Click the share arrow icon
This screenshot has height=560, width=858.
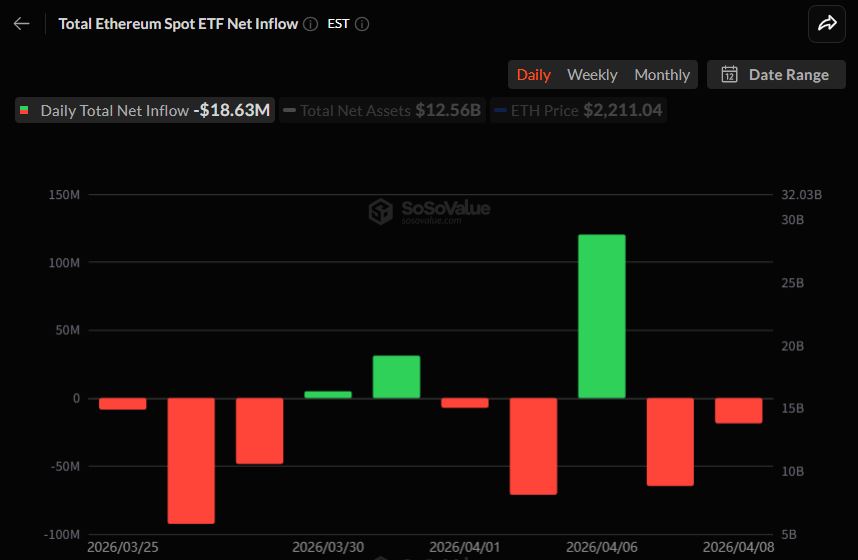pyautogui.click(x=826, y=24)
